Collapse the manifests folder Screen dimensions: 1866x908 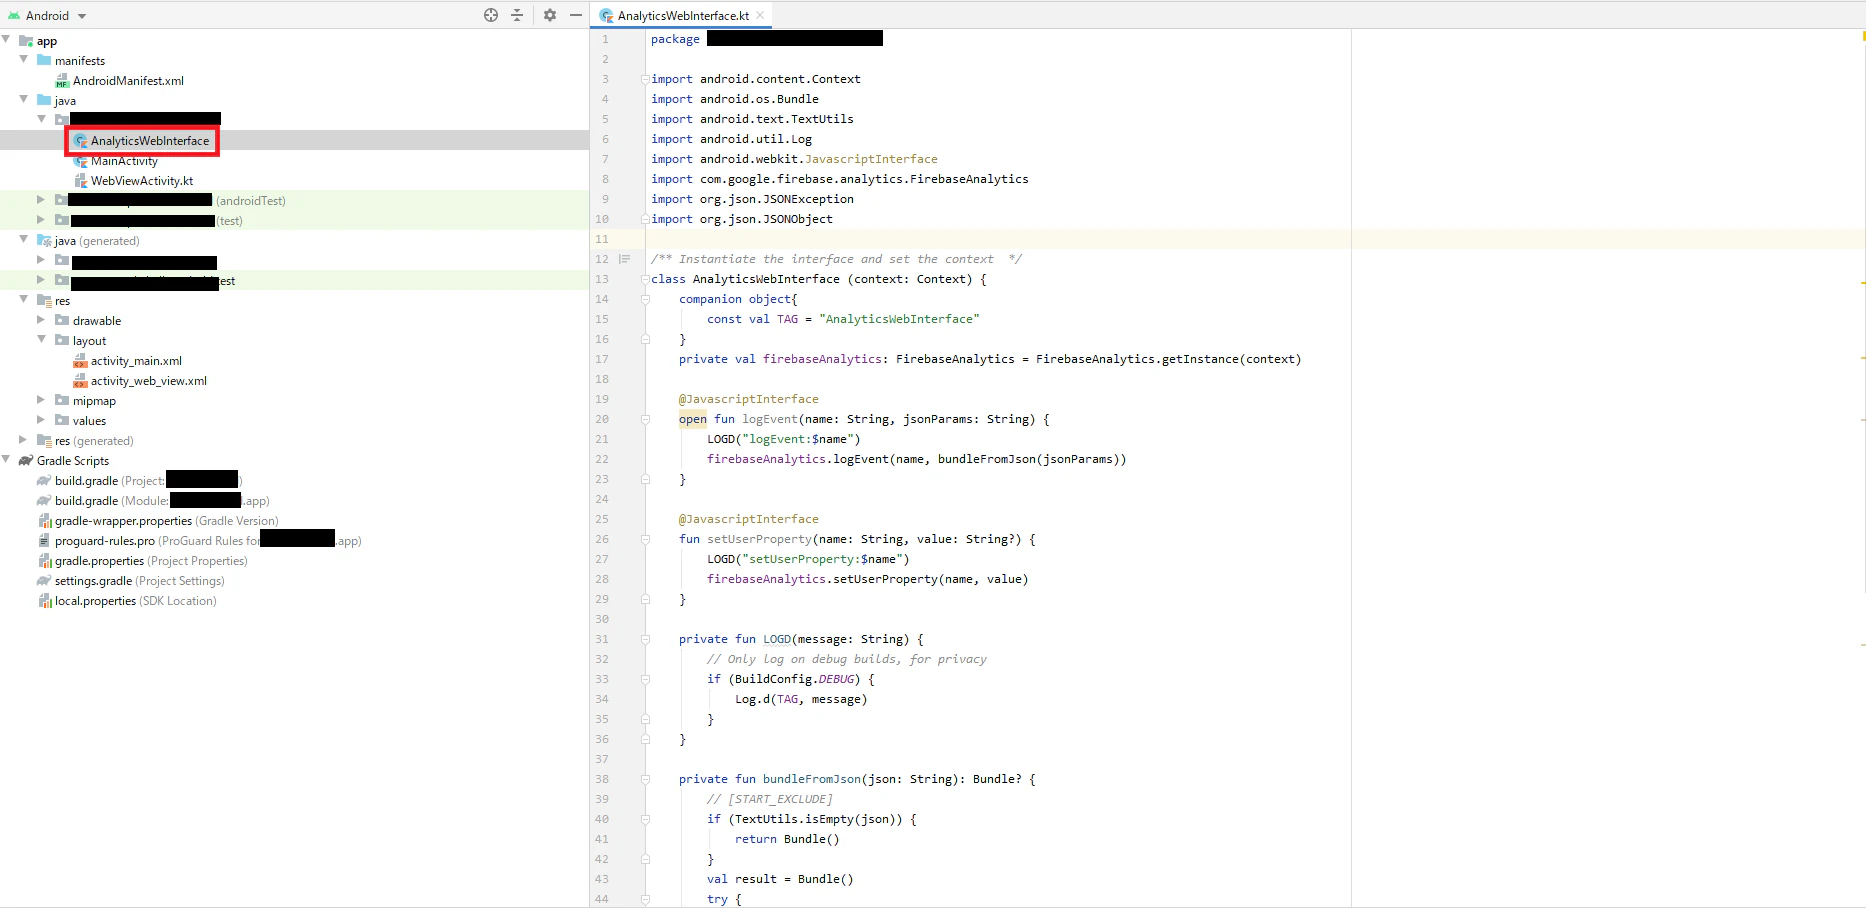[x=24, y=60]
